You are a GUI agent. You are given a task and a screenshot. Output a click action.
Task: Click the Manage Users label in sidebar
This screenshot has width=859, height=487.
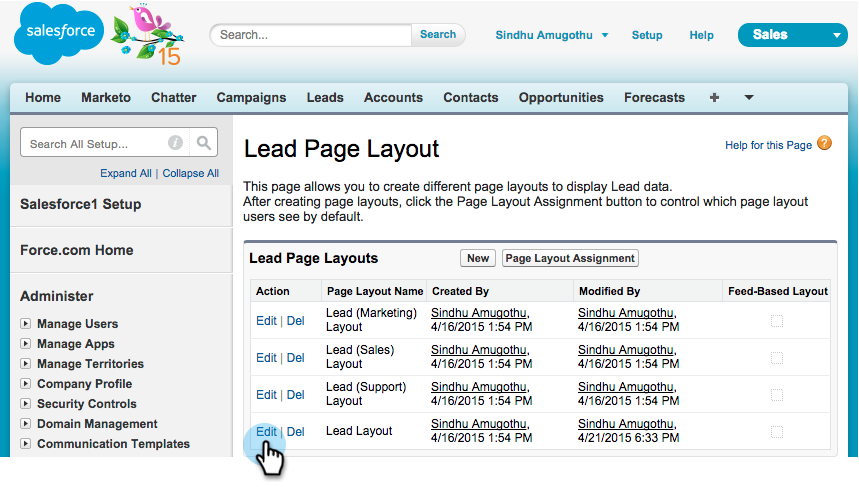(x=77, y=324)
